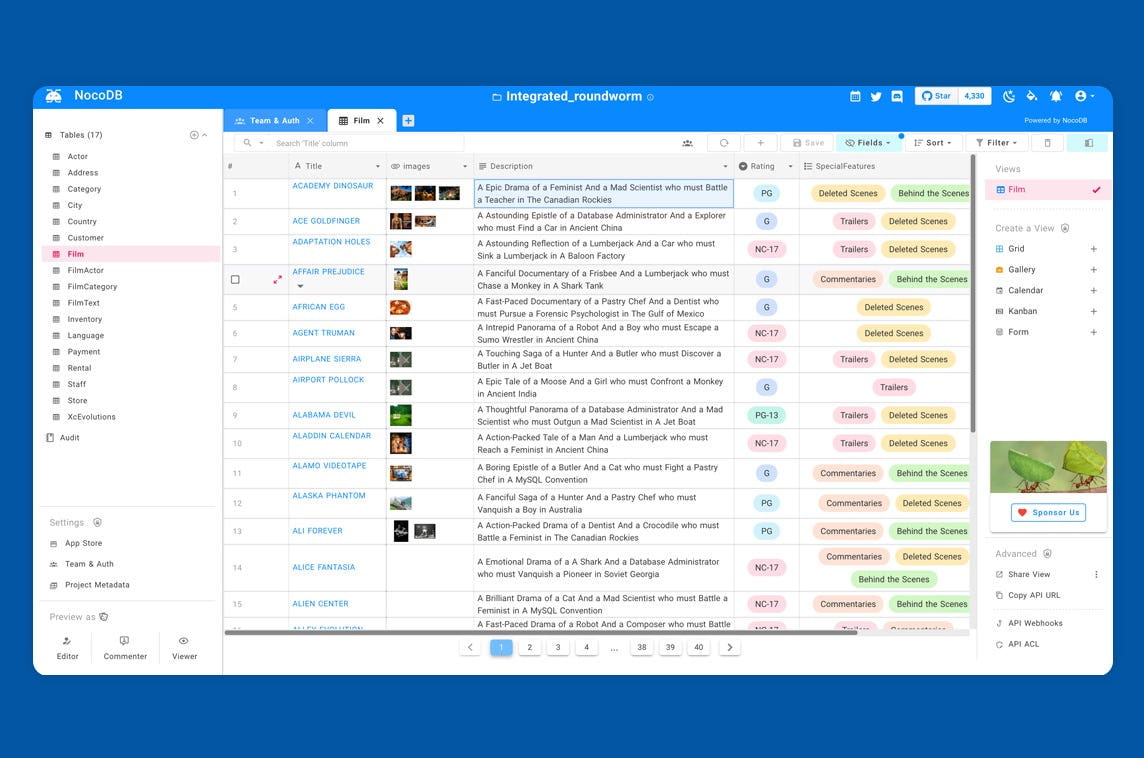
Task: Expand the account menu dropdown
Action: click(x=1082, y=96)
